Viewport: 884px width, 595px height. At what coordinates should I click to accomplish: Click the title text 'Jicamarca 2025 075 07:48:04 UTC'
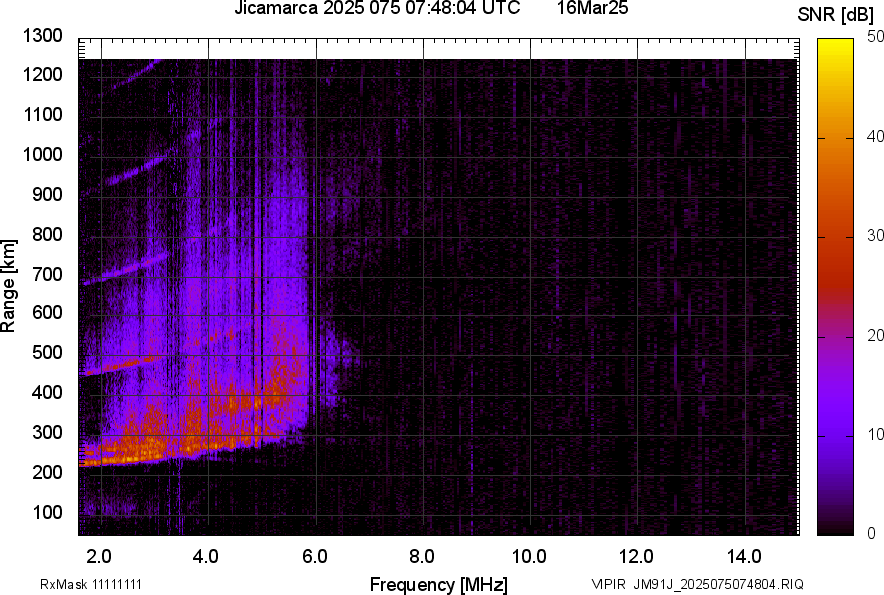(x=377, y=8)
